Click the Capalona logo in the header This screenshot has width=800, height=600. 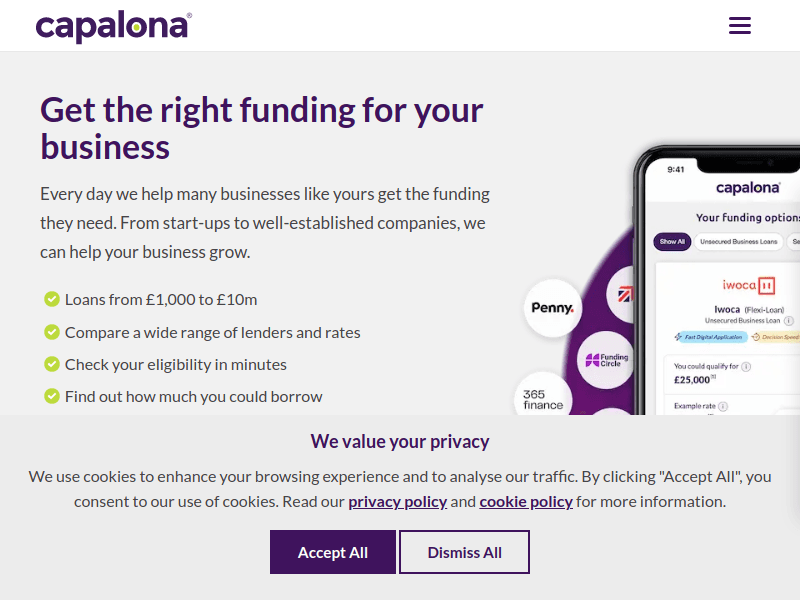coord(113,26)
